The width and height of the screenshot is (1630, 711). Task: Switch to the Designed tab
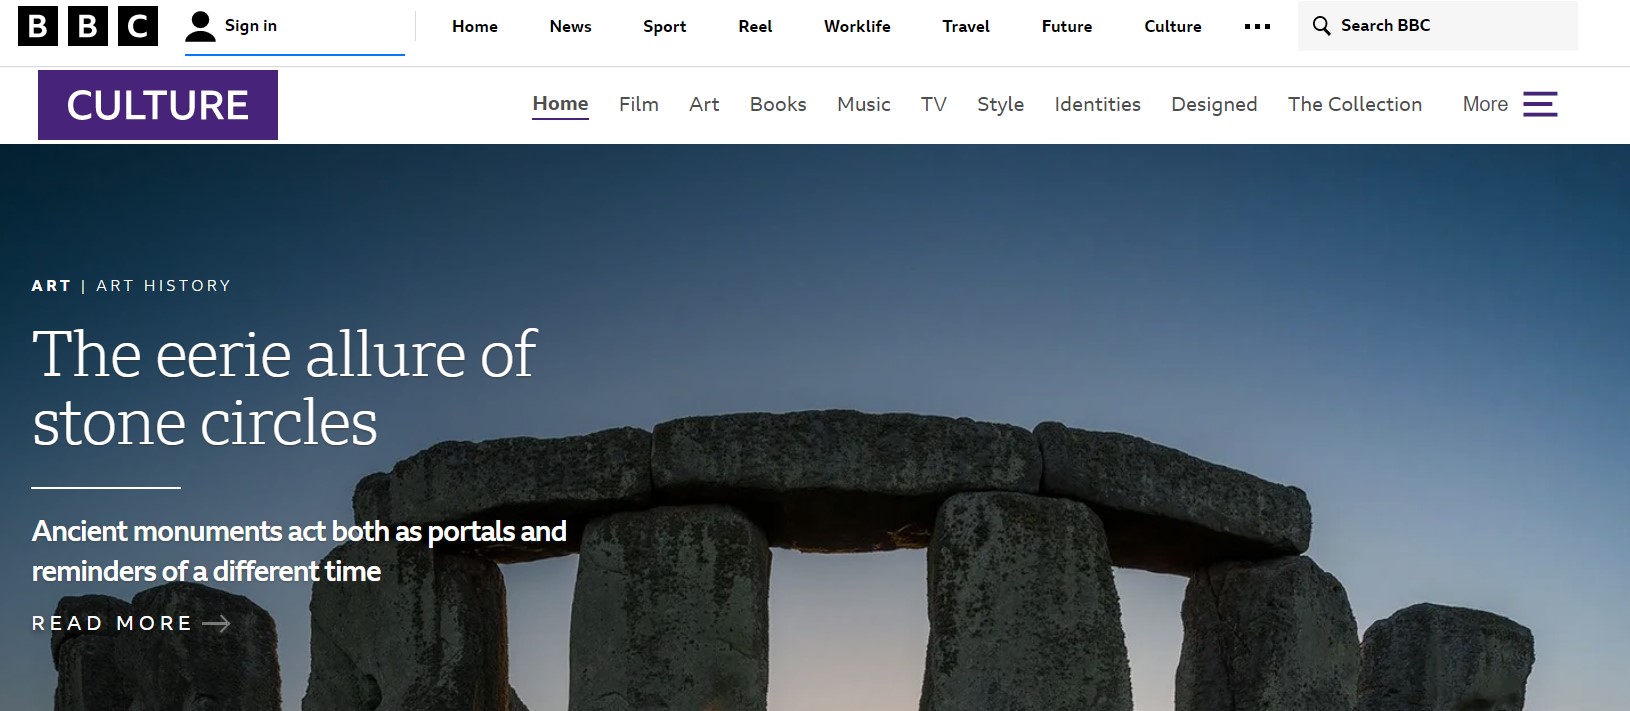pyautogui.click(x=1214, y=104)
